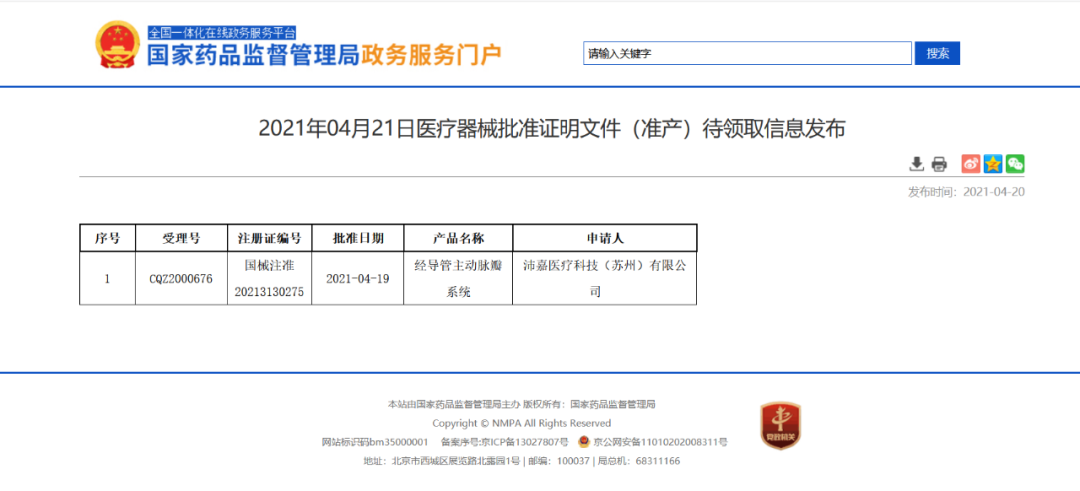Select the 沛嘉医疗科技（苏州）有限公司 cell
The image size is (1080, 491).
(x=605, y=278)
